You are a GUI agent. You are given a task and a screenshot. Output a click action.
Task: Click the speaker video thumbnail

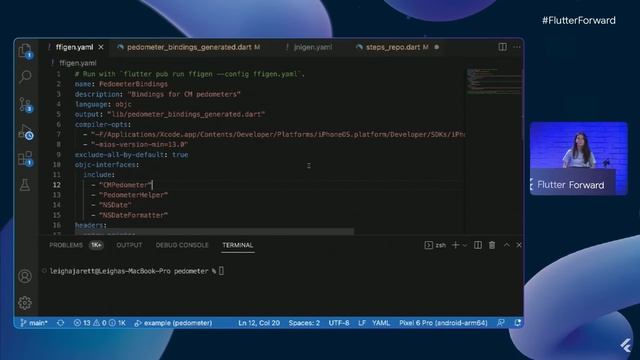pos(578,158)
